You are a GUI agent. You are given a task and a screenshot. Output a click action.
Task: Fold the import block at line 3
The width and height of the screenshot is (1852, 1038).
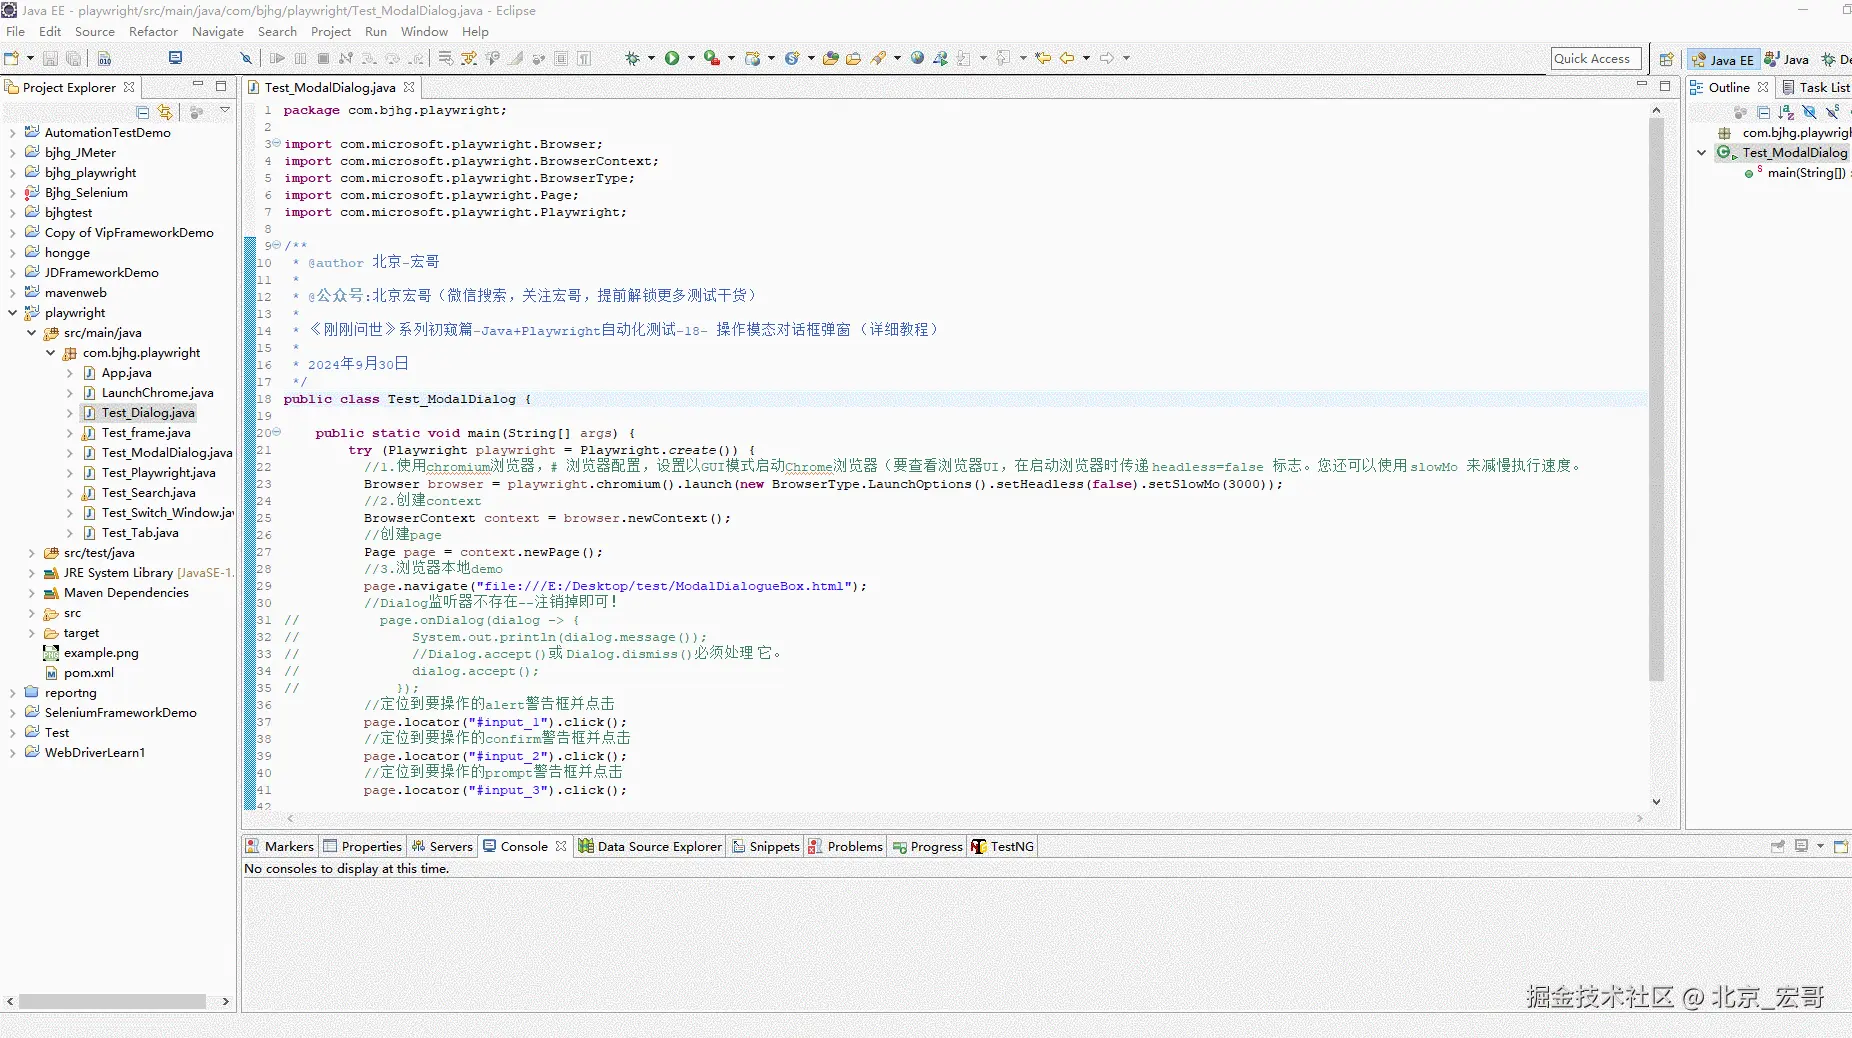click(x=276, y=143)
